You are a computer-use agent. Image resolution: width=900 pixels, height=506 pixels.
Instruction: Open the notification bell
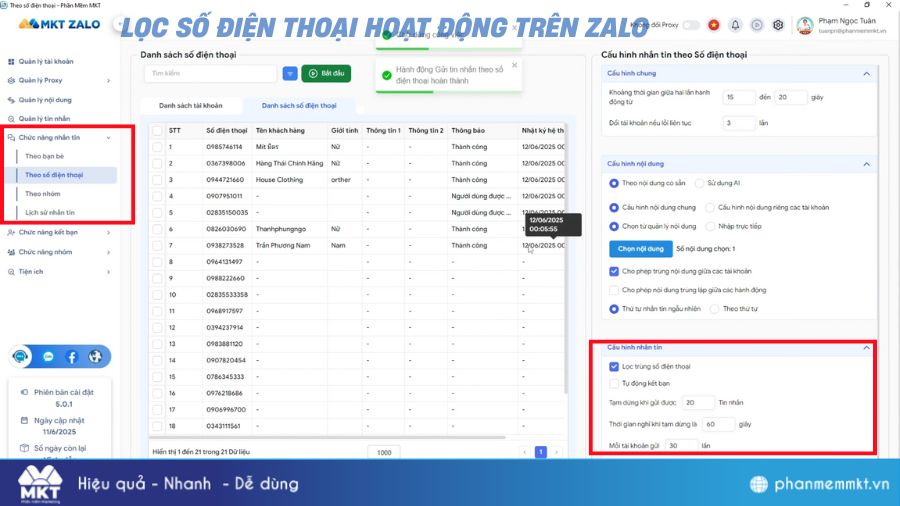[735, 25]
